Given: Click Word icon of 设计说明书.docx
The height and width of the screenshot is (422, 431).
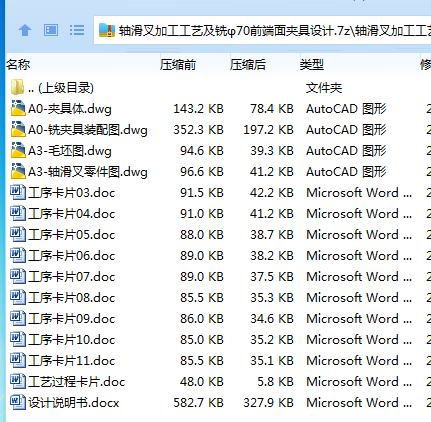Looking at the screenshot, I should coord(18,402).
